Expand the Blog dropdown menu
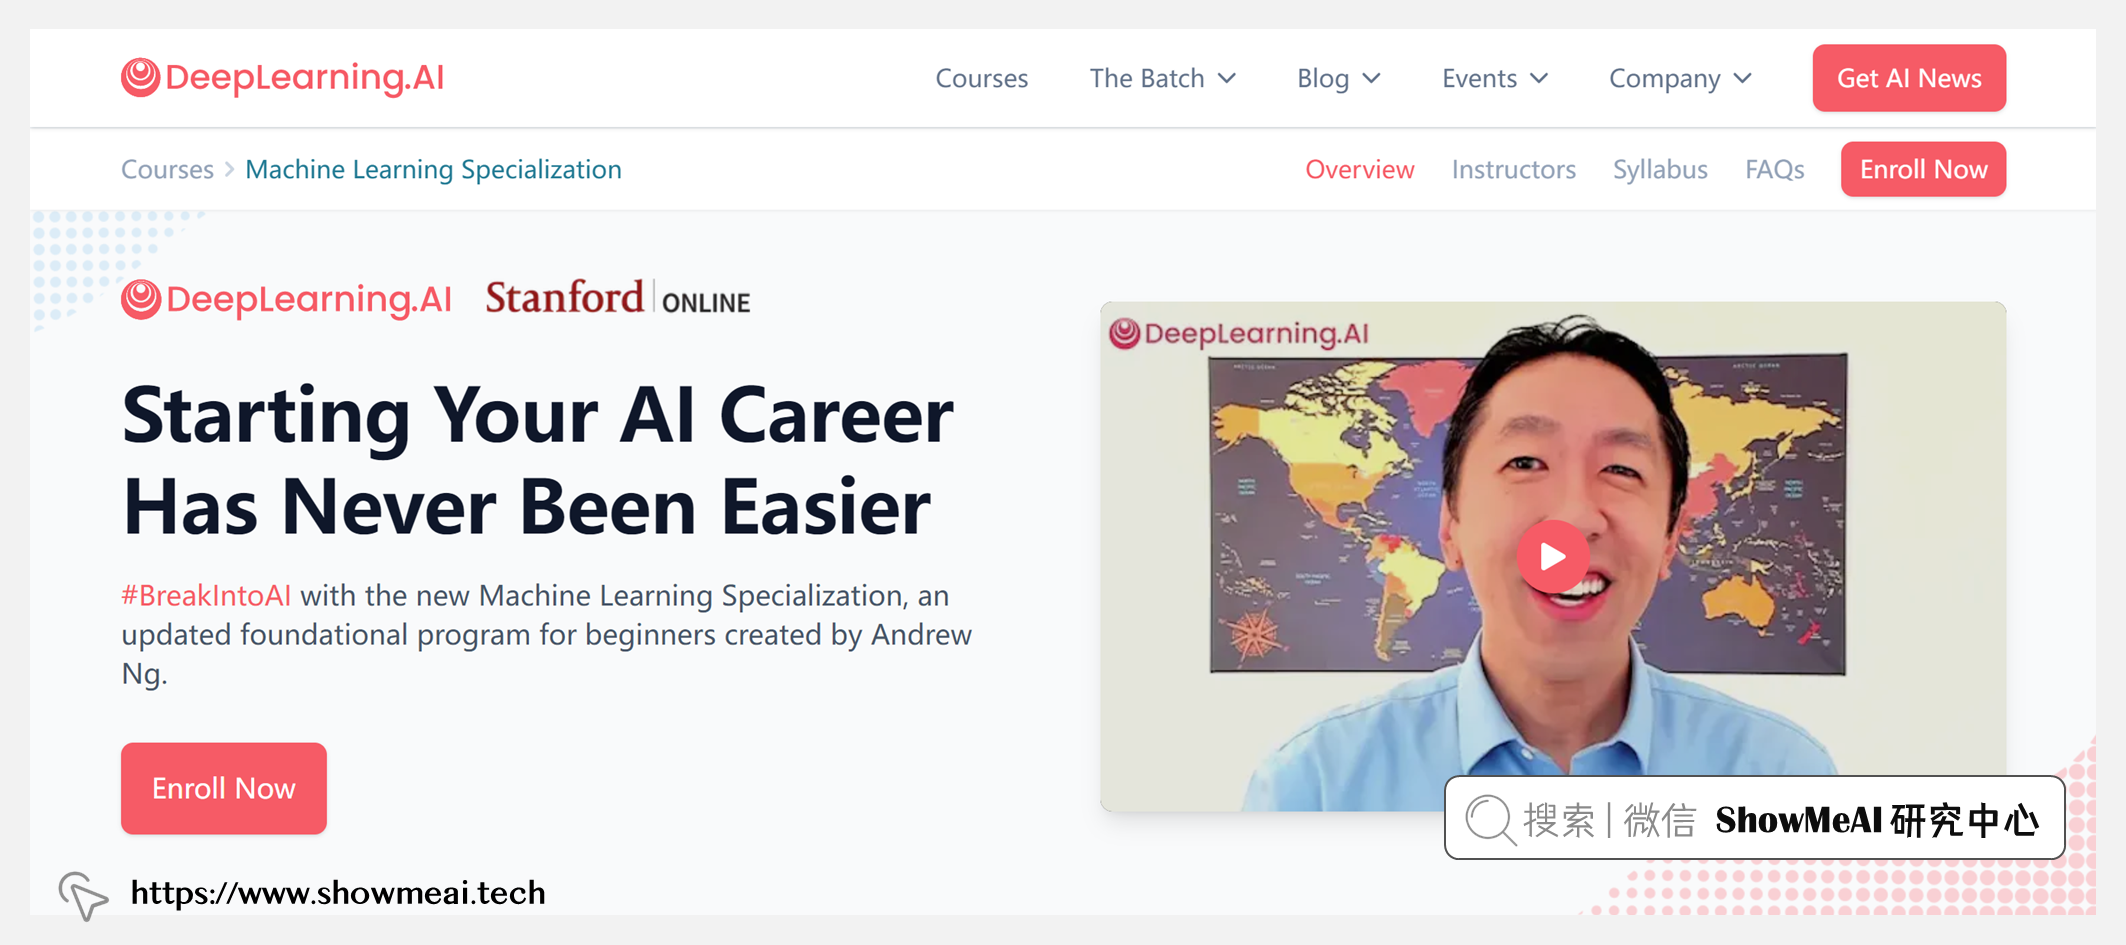Image resolution: width=2126 pixels, height=945 pixels. pyautogui.click(x=1339, y=78)
